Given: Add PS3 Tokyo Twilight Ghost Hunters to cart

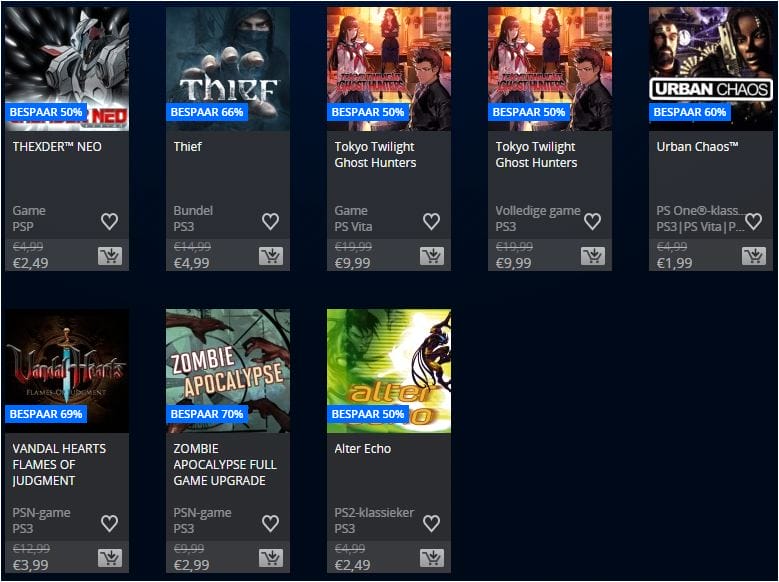Looking at the screenshot, I should (x=593, y=256).
